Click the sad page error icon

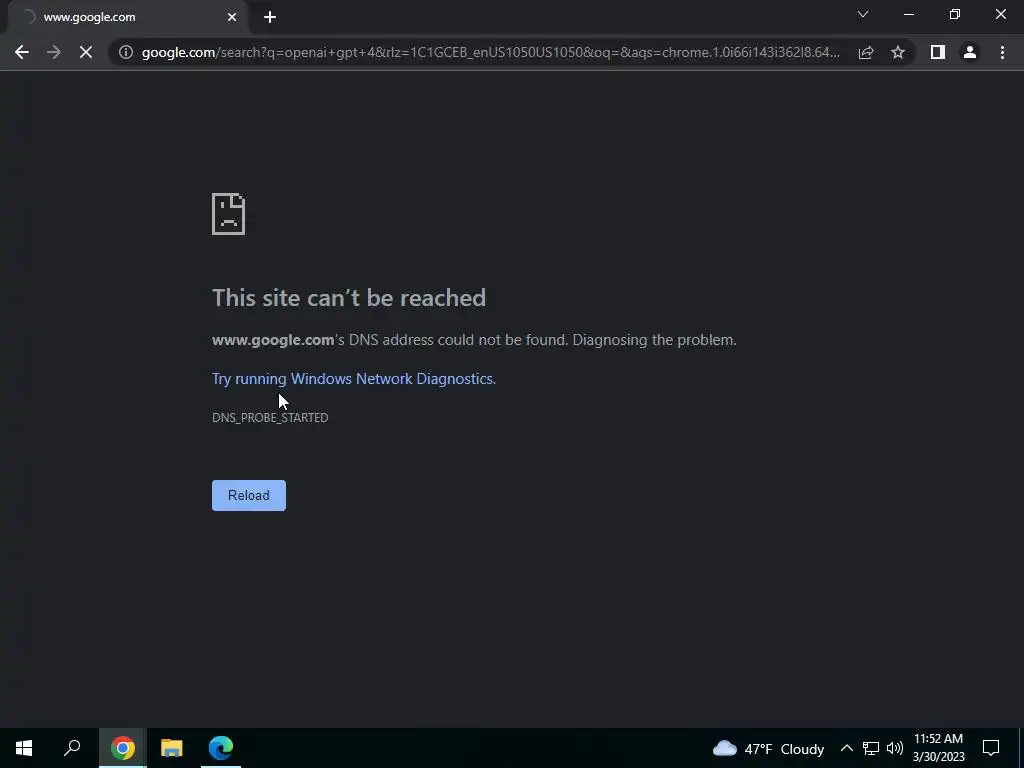pos(229,214)
